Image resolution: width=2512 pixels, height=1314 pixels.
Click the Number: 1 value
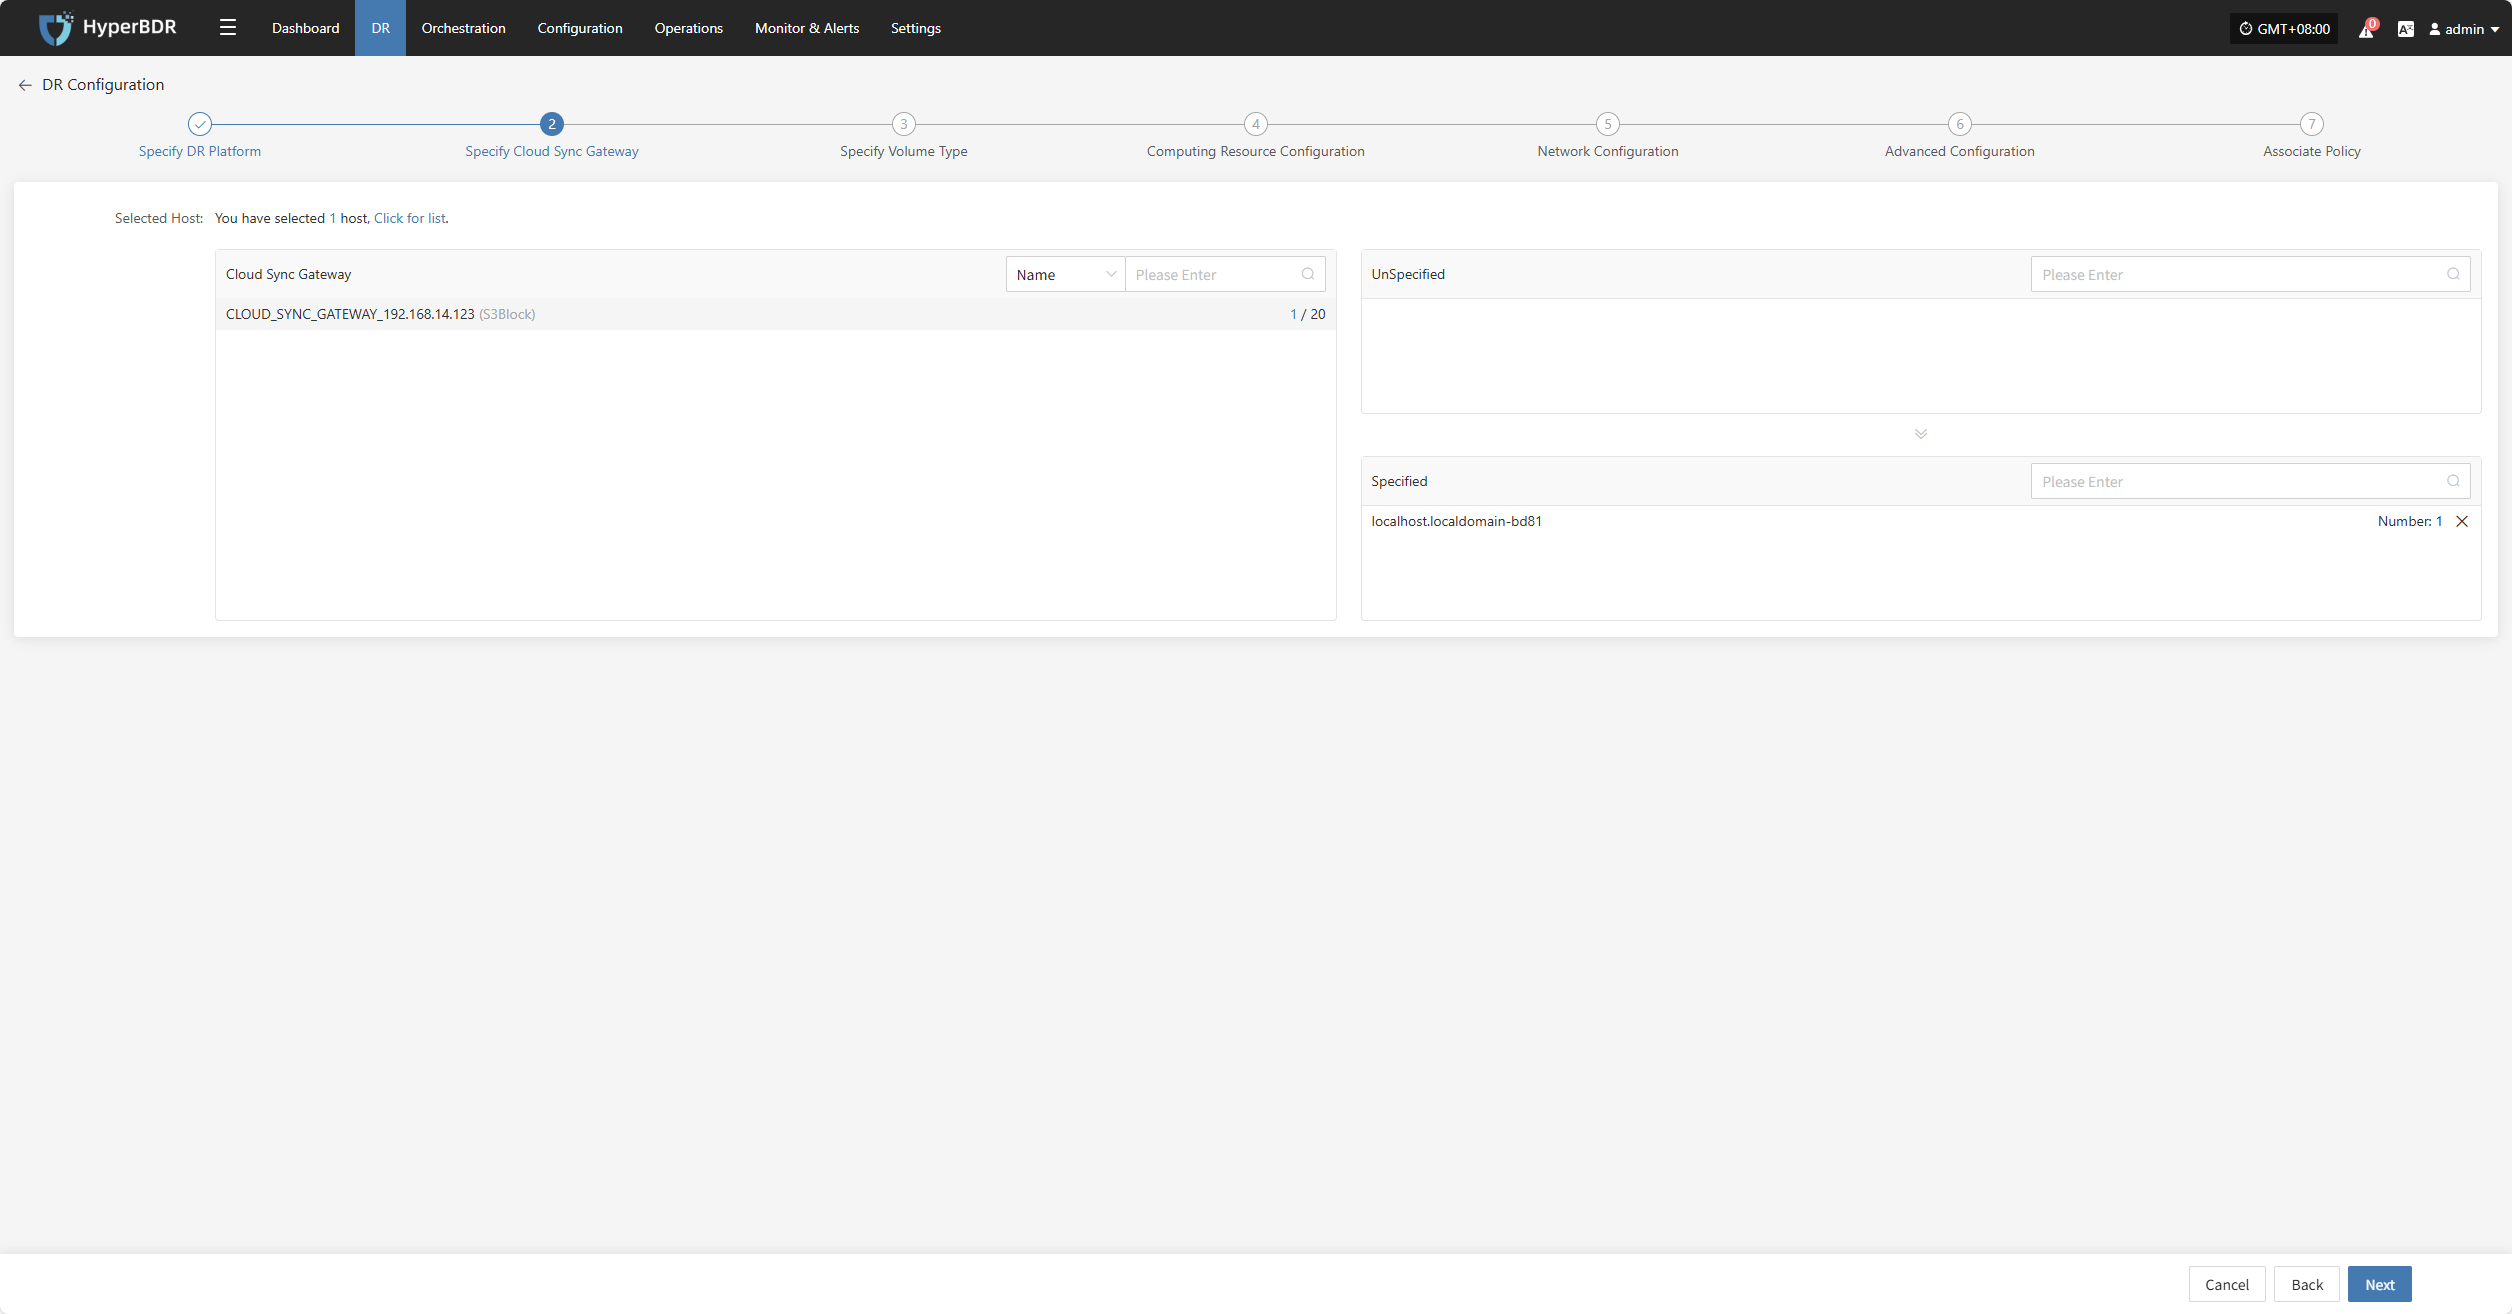(x=2410, y=521)
